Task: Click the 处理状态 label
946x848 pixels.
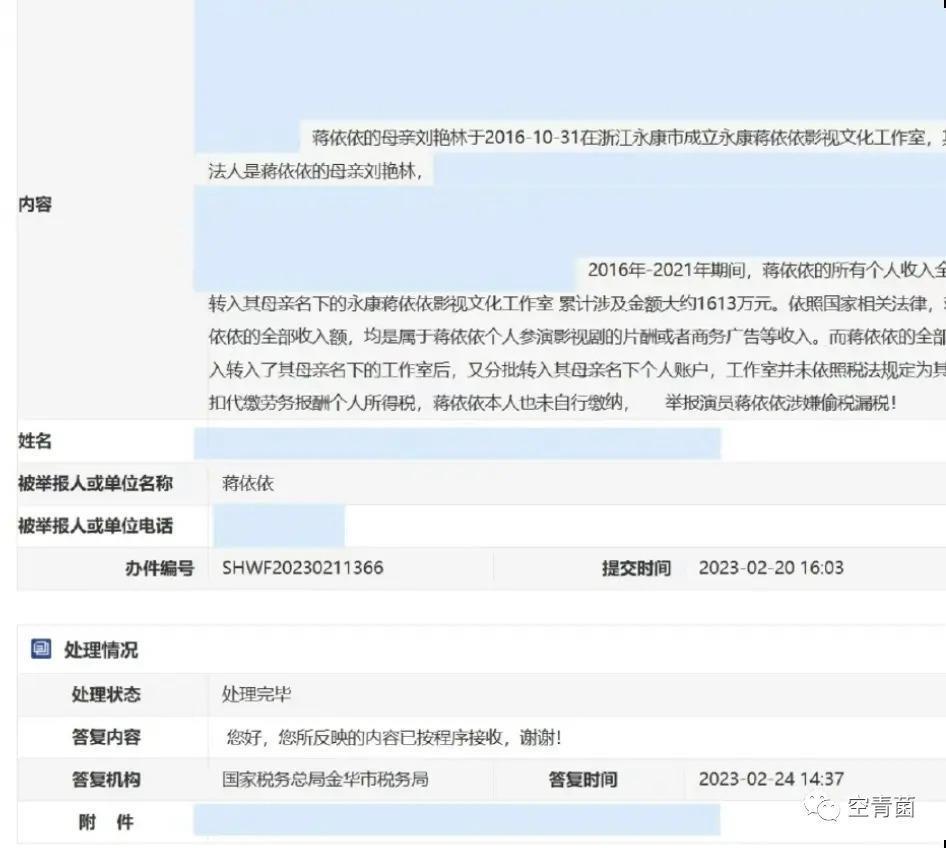Action: pyautogui.click(x=106, y=694)
